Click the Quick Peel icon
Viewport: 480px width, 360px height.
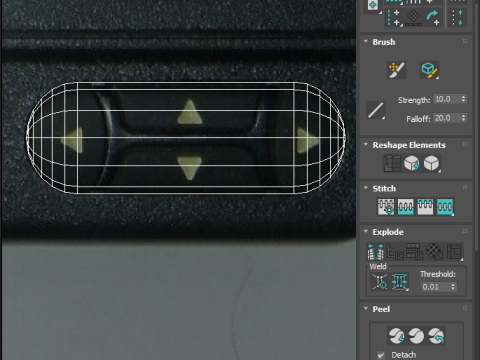point(396,335)
